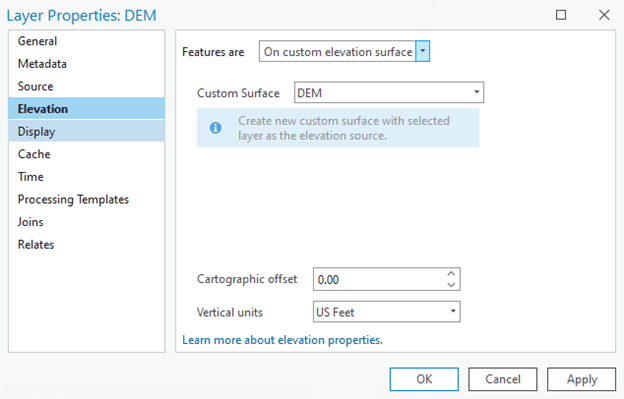This screenshot has height=399, width=624.
Task: Expand the Features are dropdown arrow
Action: (x=423, y=51)
